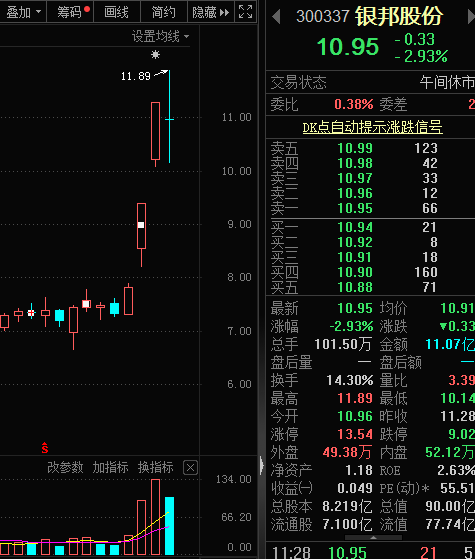
Task: Click the 外盘 value 49.38万
Action: (347, 452)
